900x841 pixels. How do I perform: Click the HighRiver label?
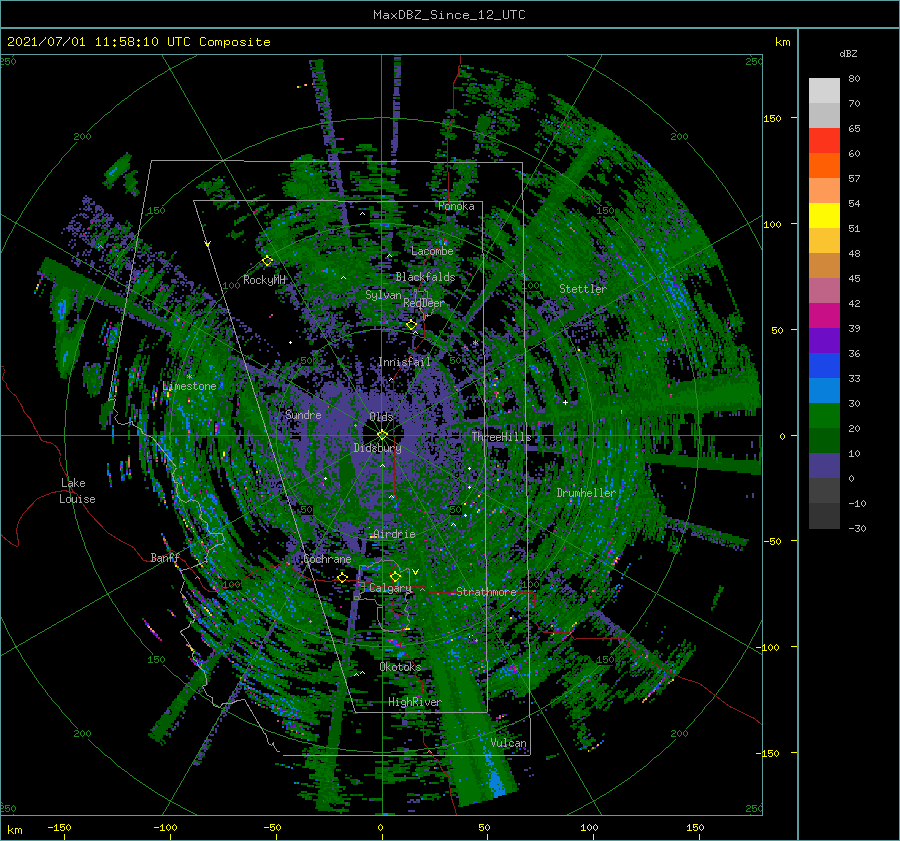(x=415, y=702)
